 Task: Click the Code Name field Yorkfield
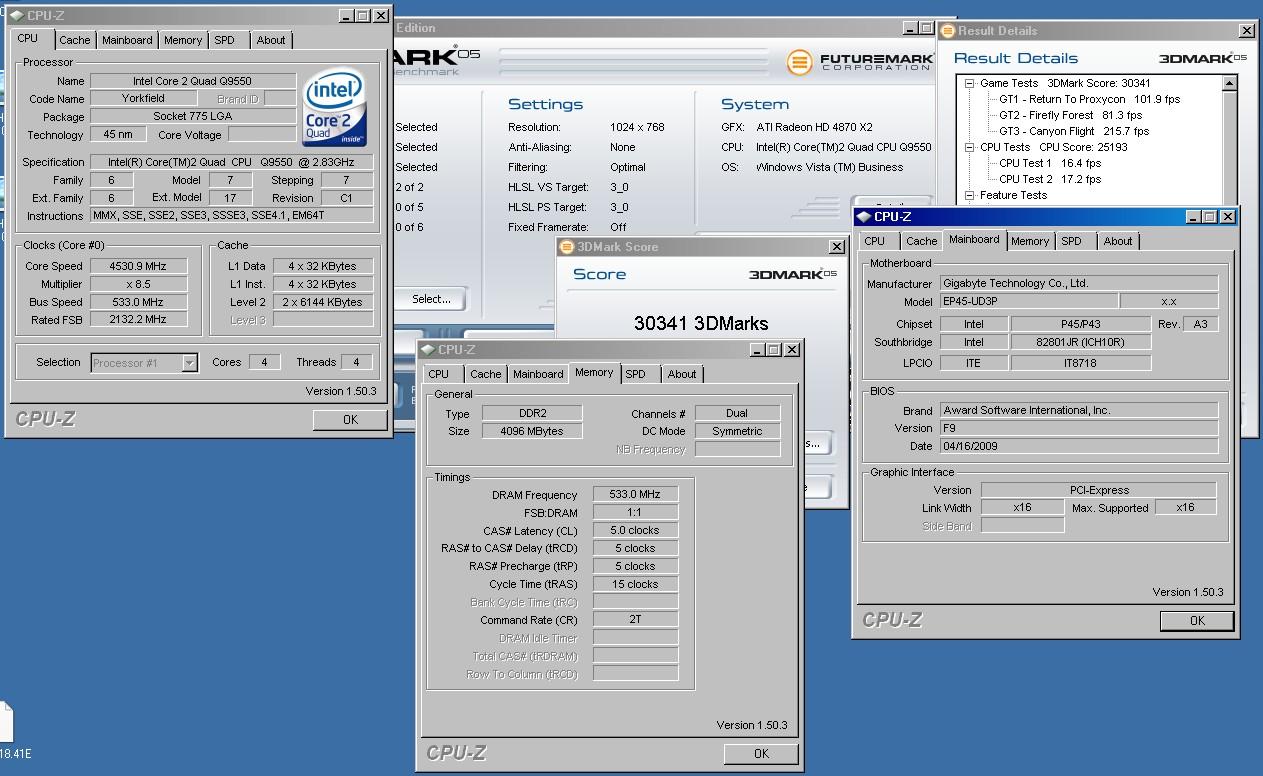(x=143, y=99)
